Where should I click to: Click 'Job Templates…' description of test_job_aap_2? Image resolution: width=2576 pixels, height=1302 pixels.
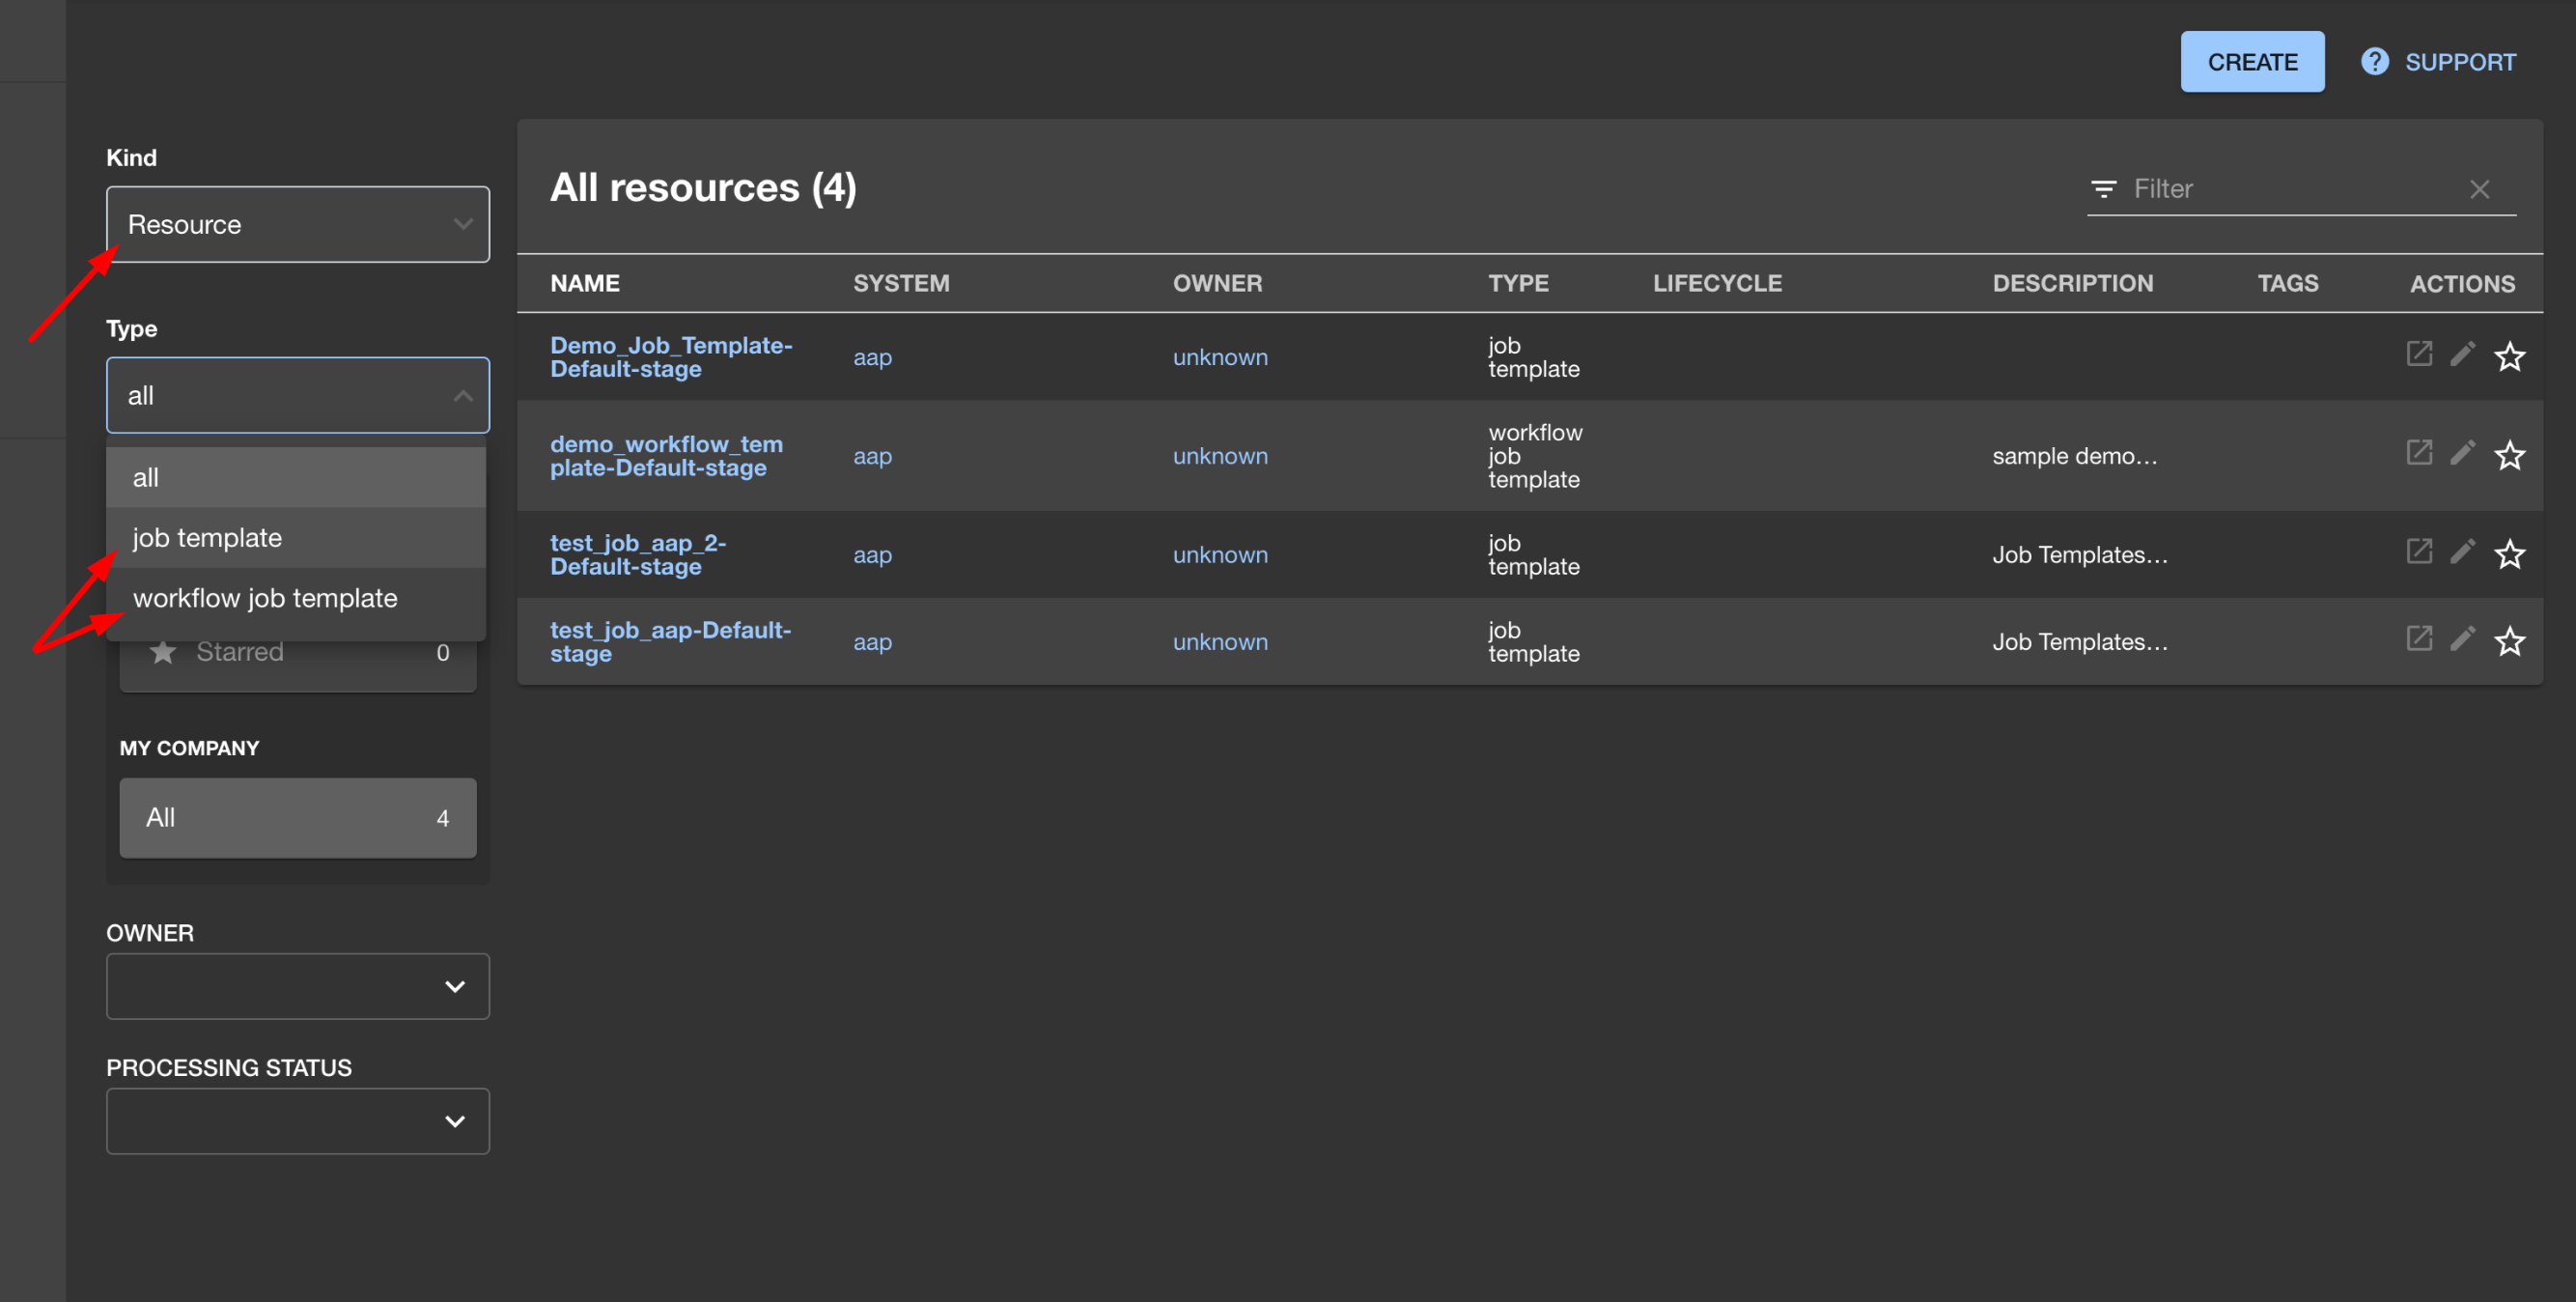(2080, 555)
